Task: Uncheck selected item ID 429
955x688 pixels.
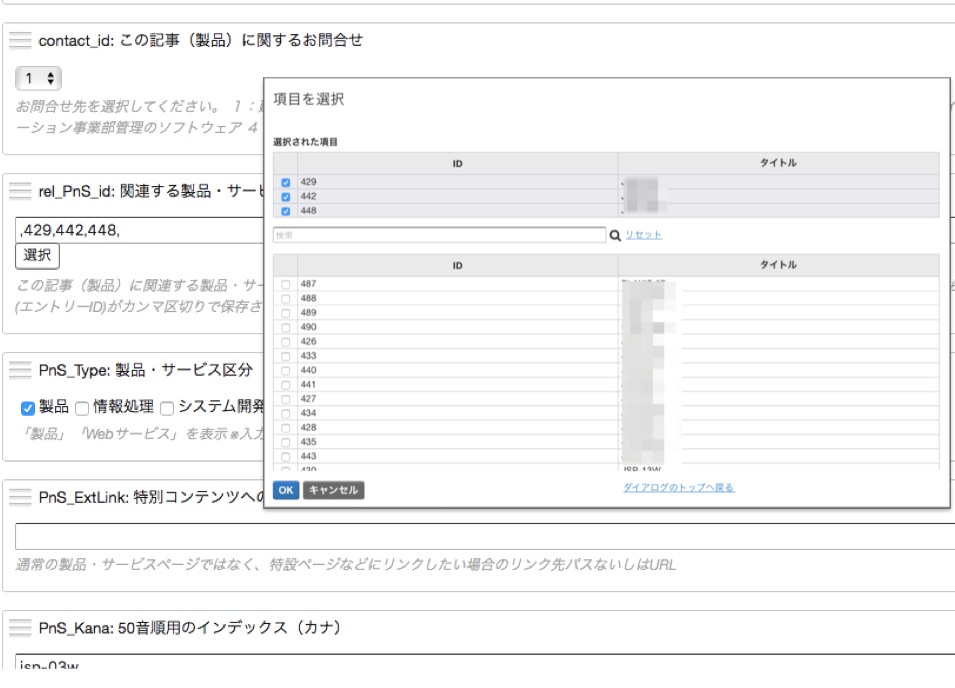Action: click(x=286, y=183)
